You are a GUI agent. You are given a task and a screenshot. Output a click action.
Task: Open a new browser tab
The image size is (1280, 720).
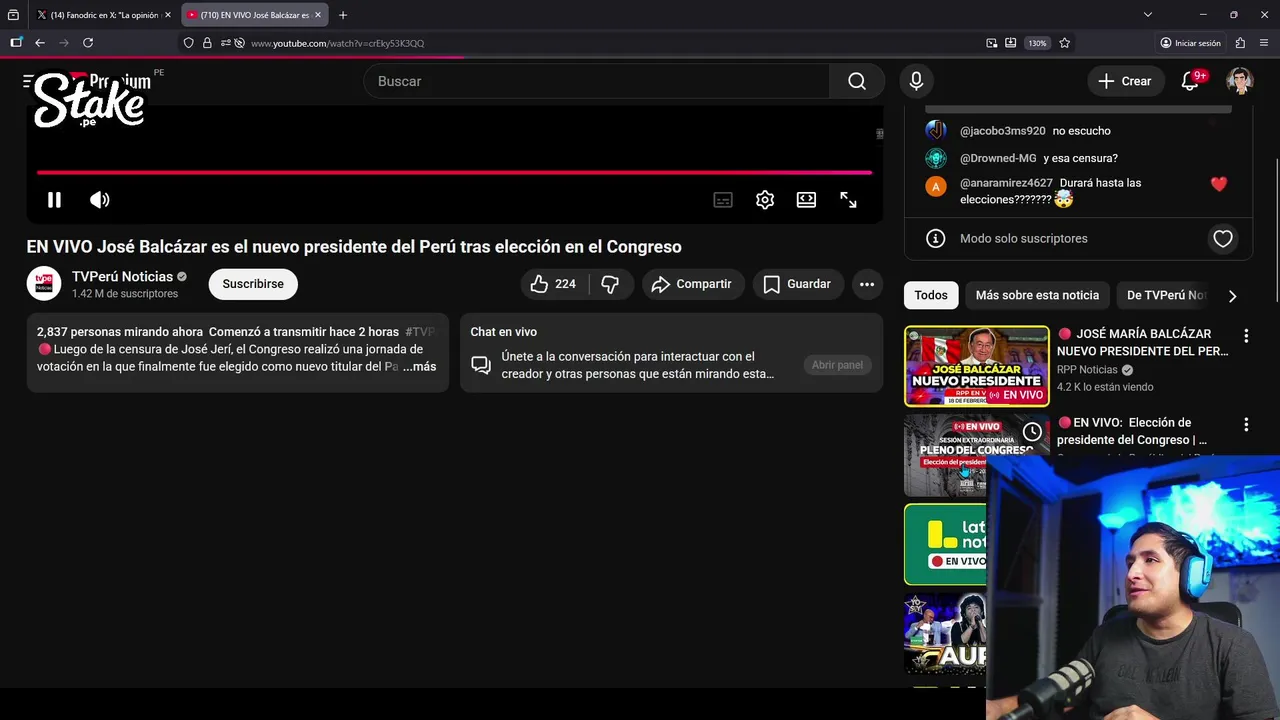tap(343, 15)
